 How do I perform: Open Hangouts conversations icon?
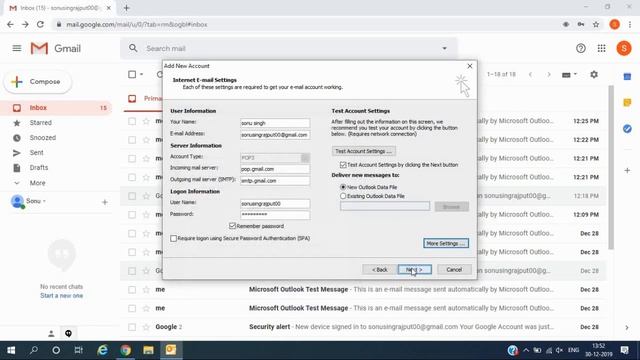68,334
